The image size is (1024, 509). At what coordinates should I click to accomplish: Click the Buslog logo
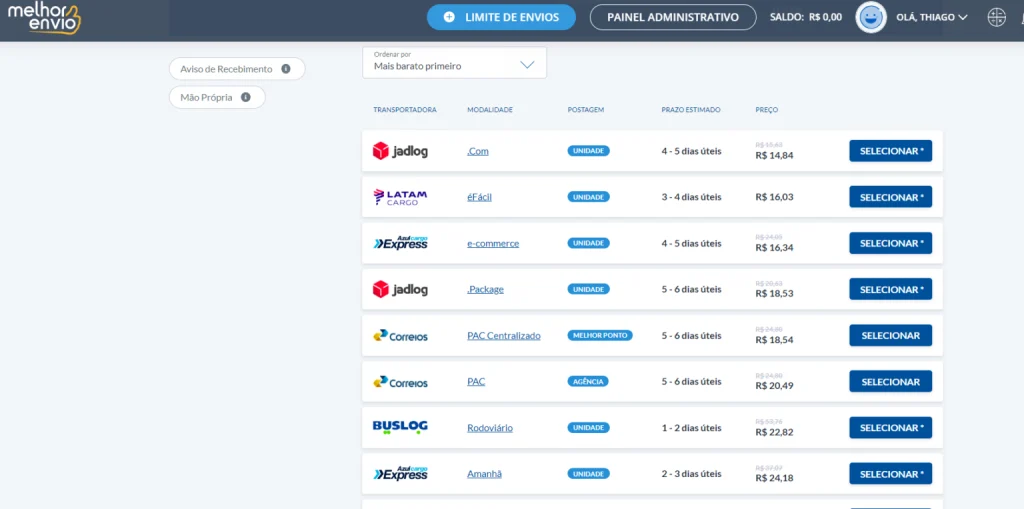(400, 427)
